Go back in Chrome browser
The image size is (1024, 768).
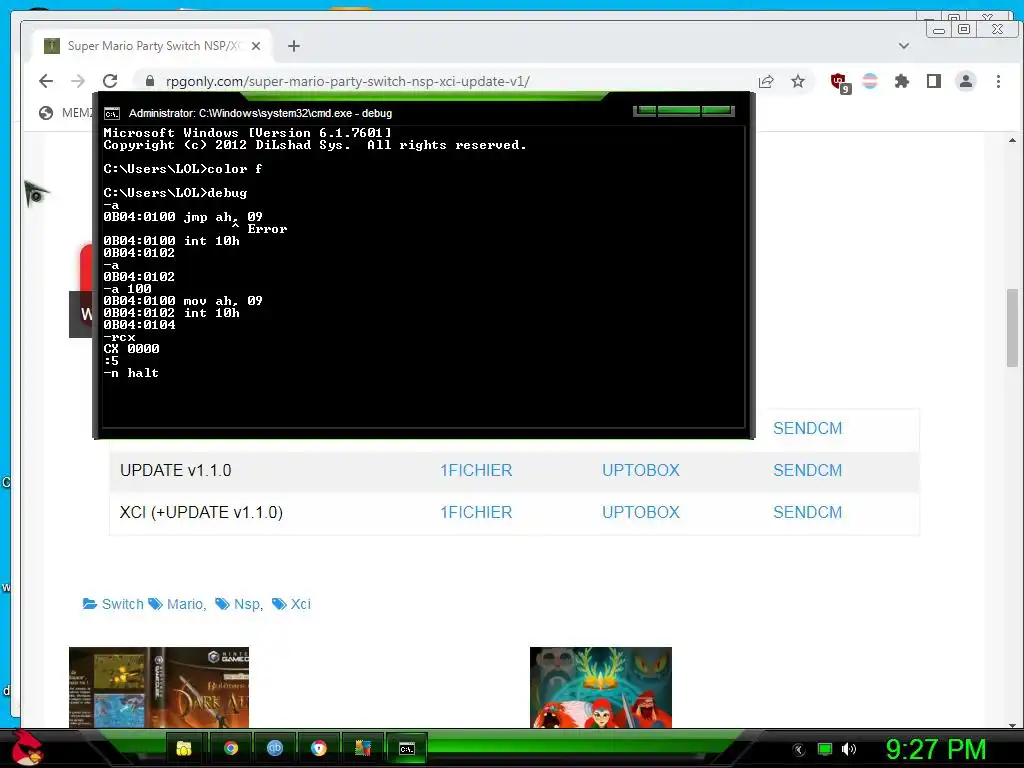coord(46,81)
